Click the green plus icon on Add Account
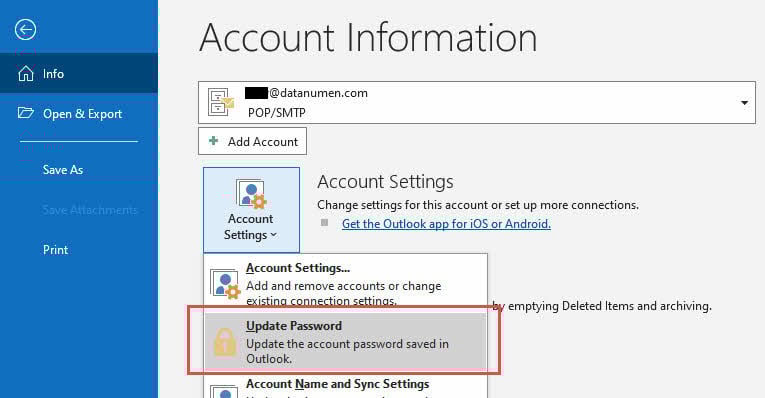Screen dimensions: 765x398 point(214,141)
